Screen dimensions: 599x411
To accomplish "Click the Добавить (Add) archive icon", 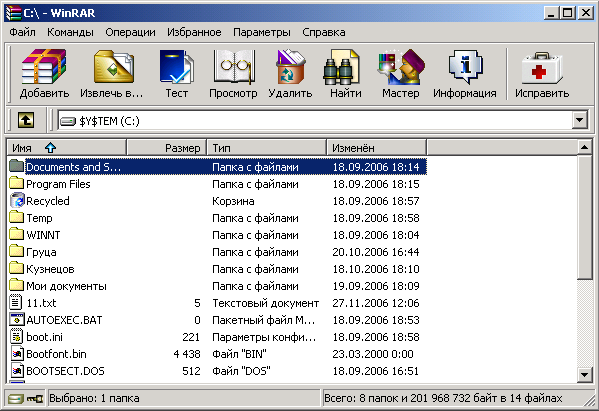I will [x=44, y=73].
